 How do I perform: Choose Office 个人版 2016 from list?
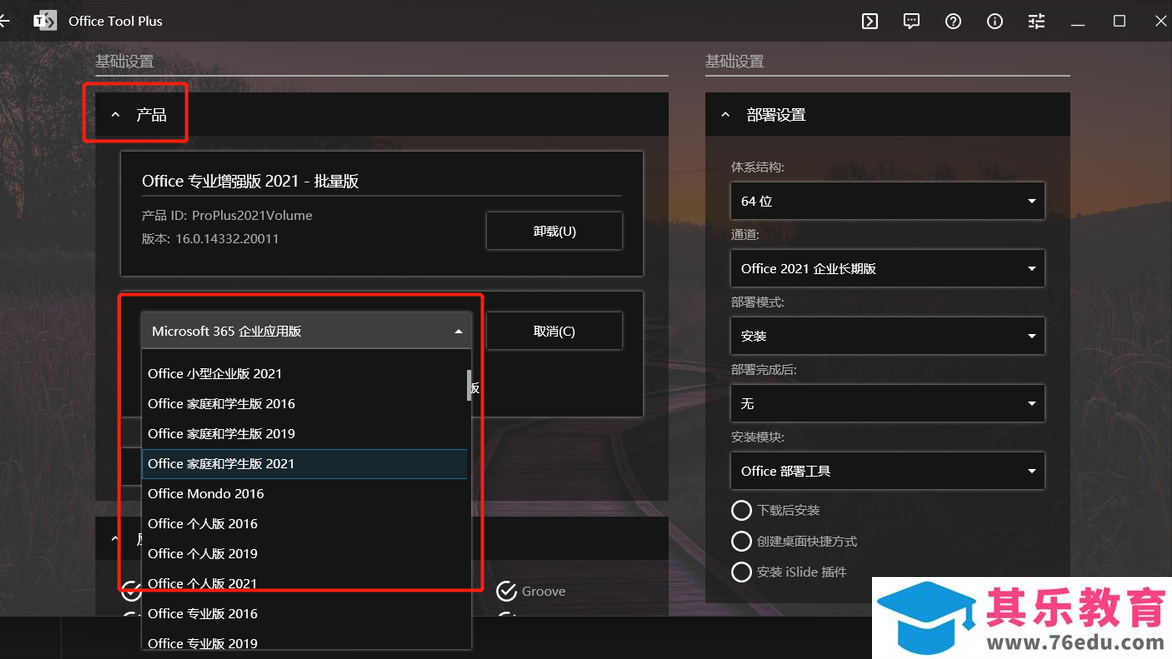[x=304, y=523]
